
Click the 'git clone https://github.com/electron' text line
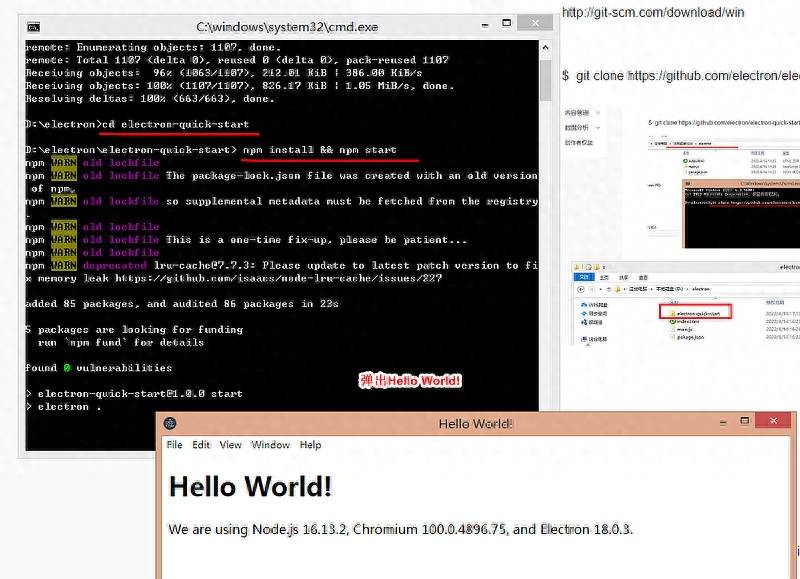[680, 76]
